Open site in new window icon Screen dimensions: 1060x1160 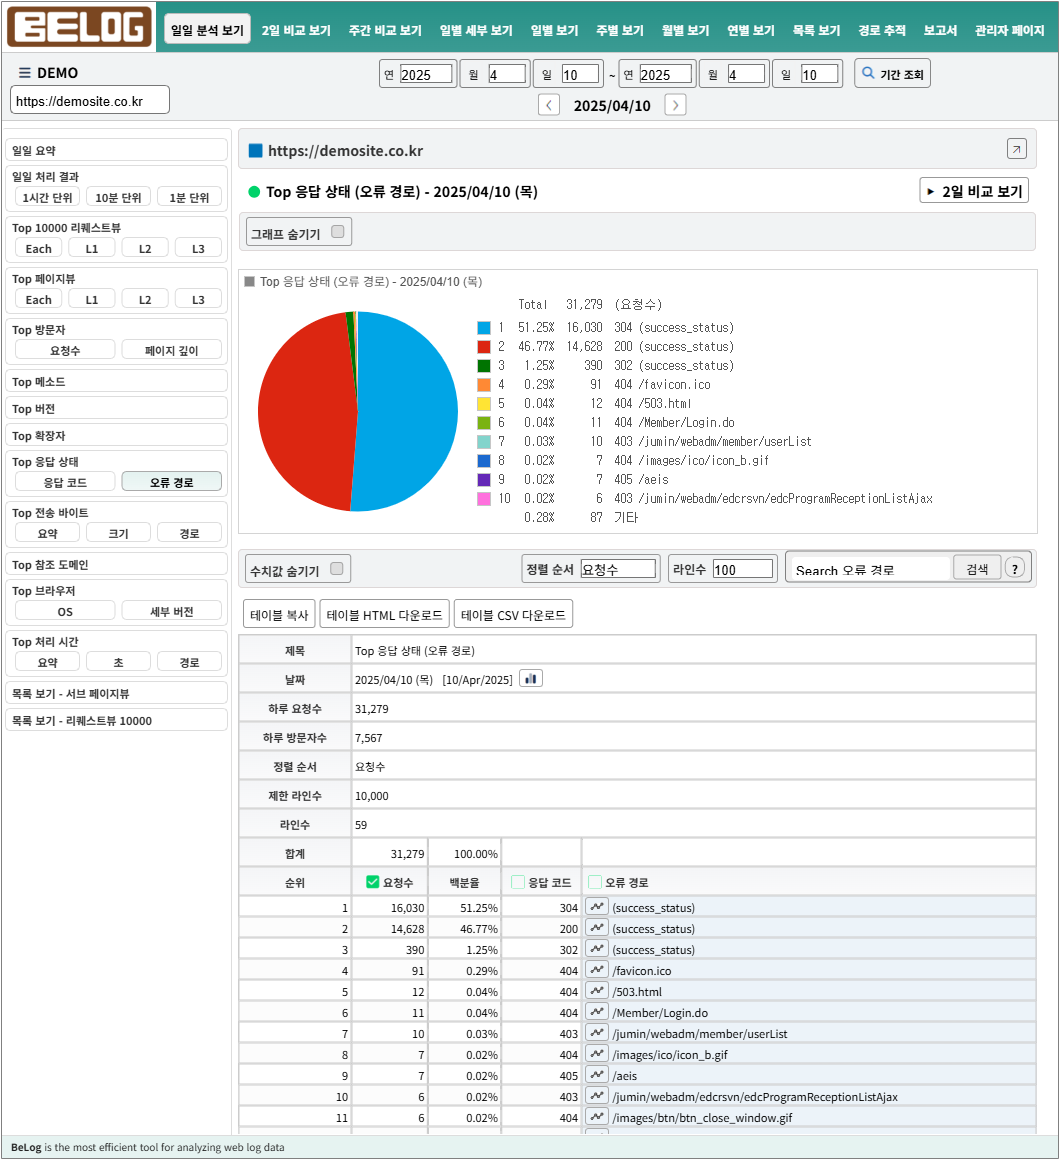coord(1016,149)
